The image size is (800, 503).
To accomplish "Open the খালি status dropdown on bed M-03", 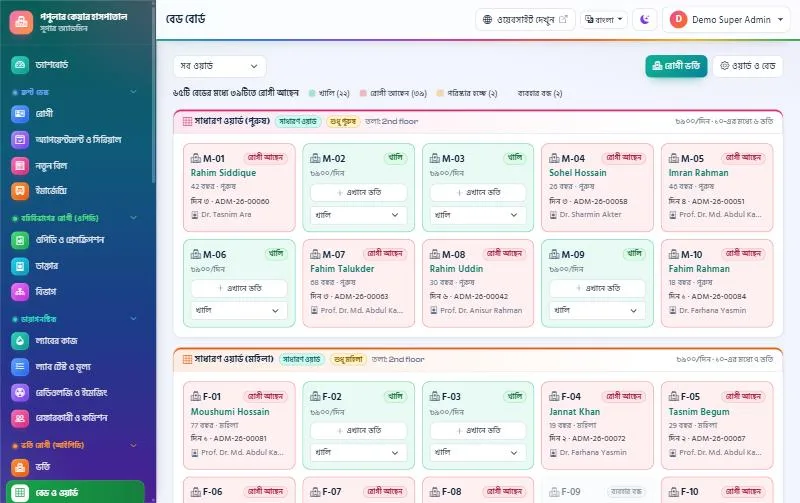I will 478,215.
